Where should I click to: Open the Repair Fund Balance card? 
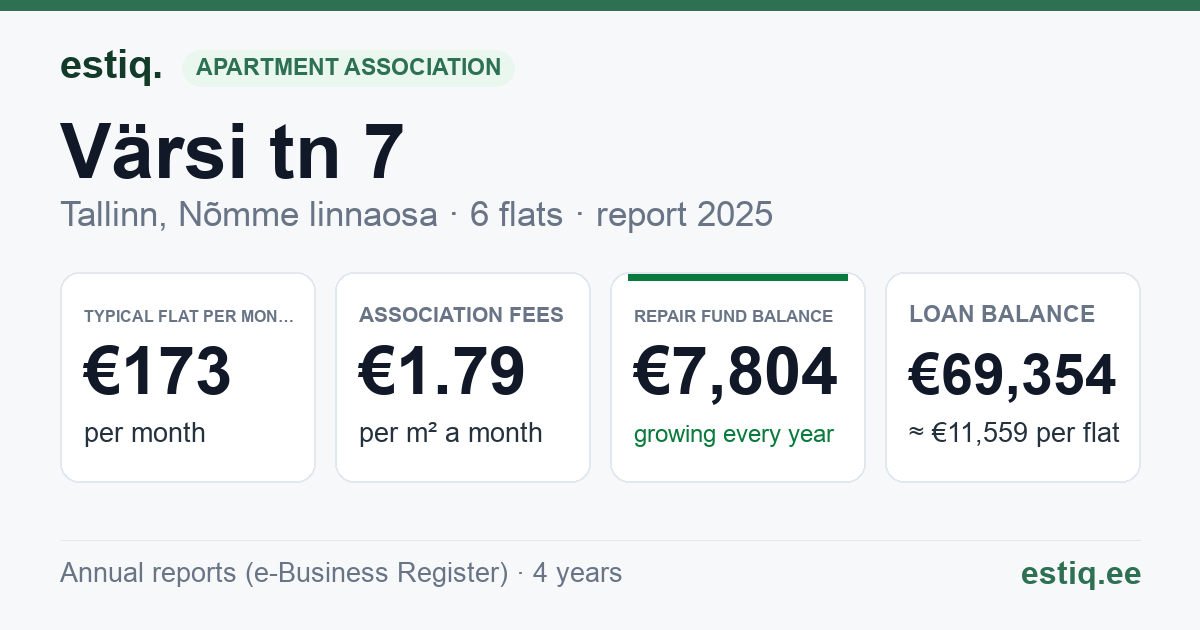click(738, 377)
